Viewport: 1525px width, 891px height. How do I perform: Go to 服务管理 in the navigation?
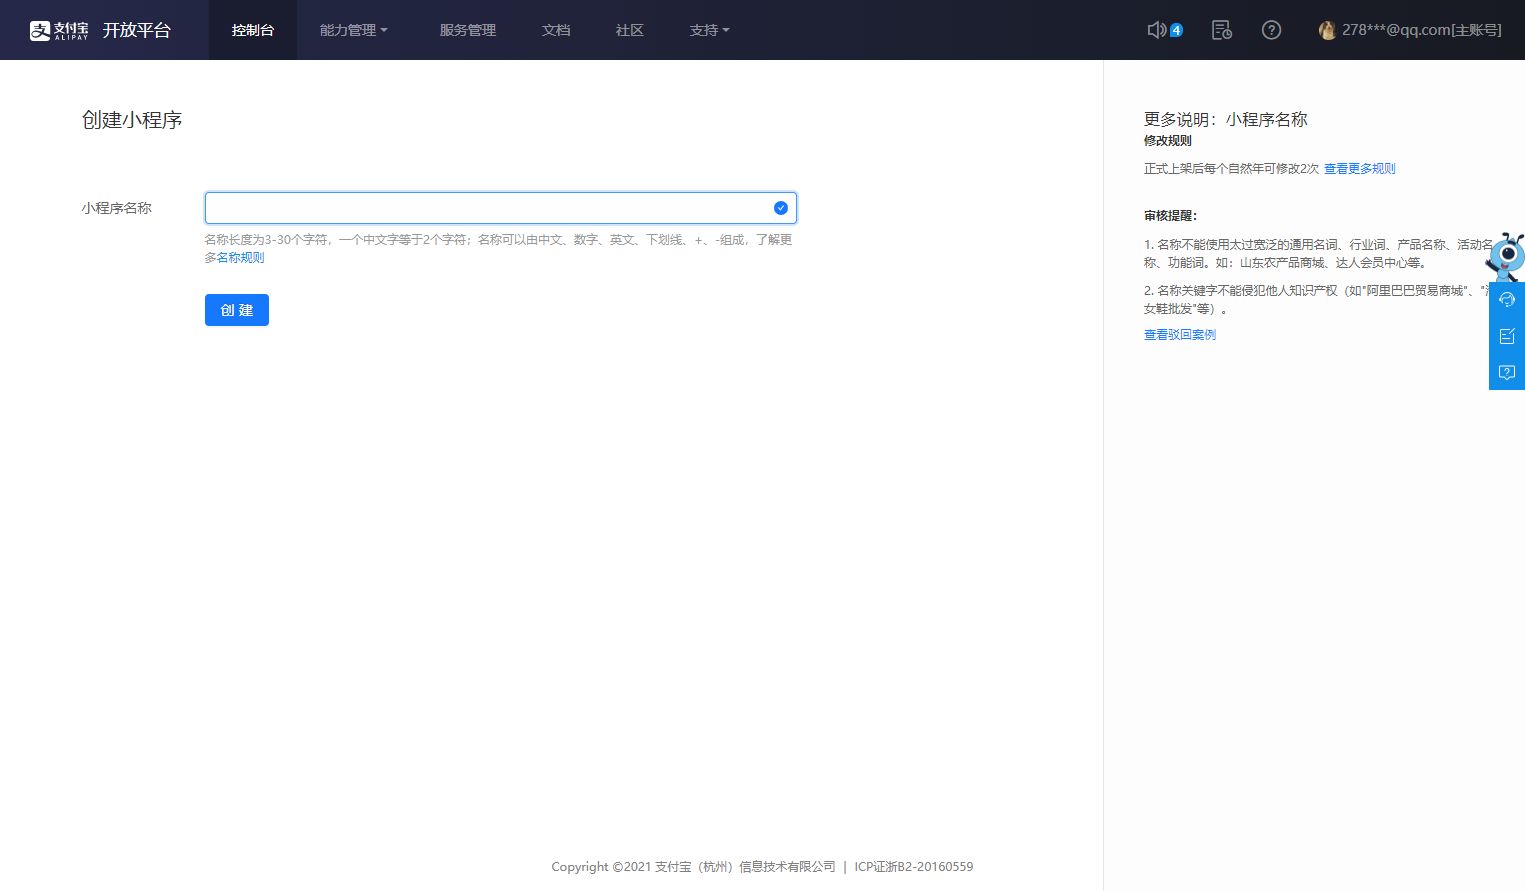point(468,30)
